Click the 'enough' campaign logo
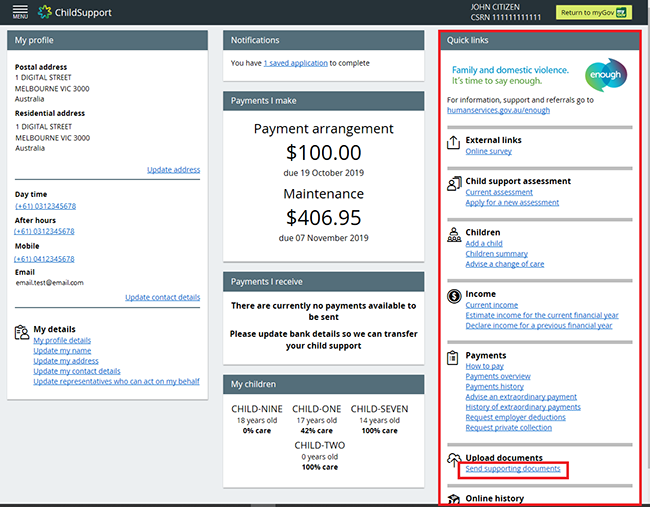 coord(605,74)
